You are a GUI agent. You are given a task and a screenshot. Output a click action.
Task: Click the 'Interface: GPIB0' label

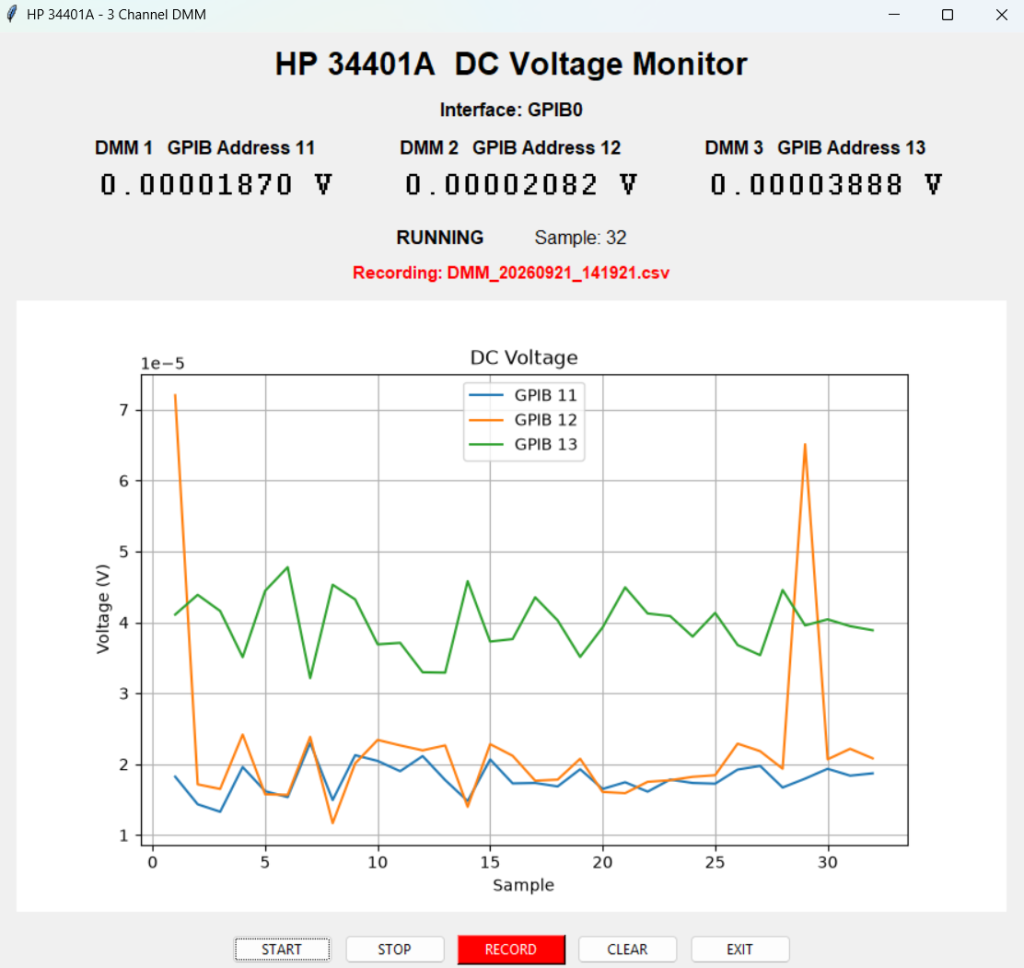511,110
